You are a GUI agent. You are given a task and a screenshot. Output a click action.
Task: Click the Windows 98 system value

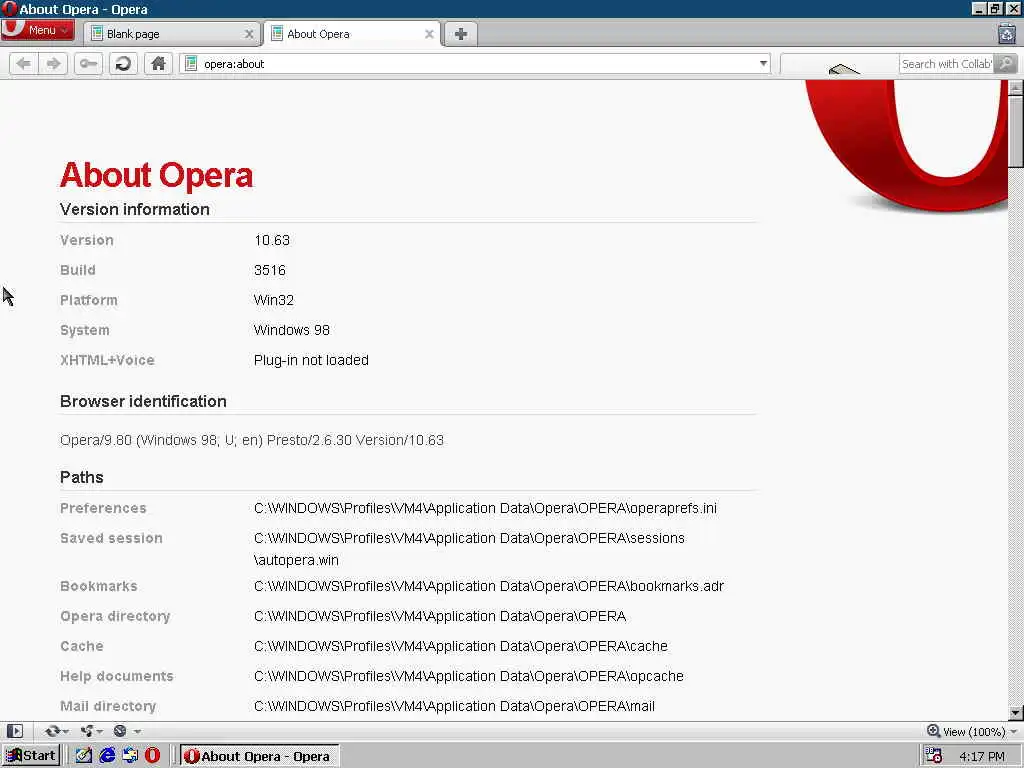(291, 330)
